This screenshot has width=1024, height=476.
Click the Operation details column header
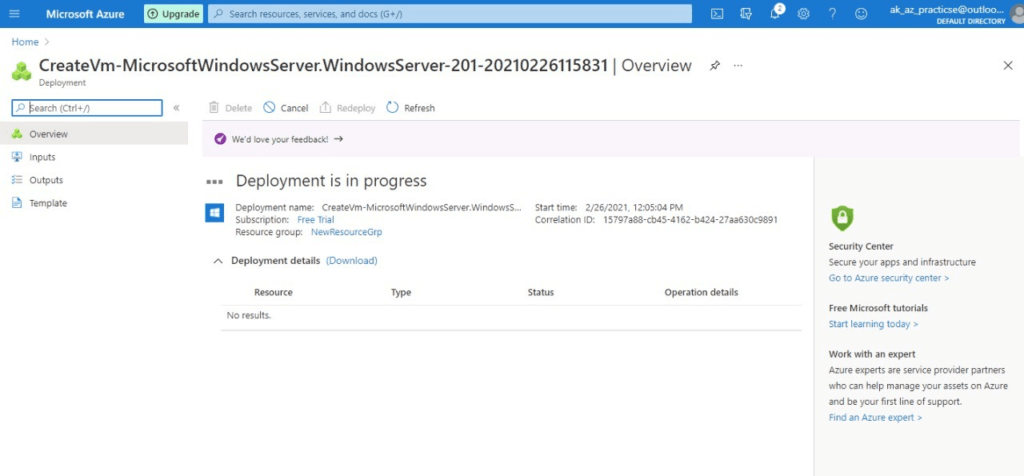[x=701, y=292]
